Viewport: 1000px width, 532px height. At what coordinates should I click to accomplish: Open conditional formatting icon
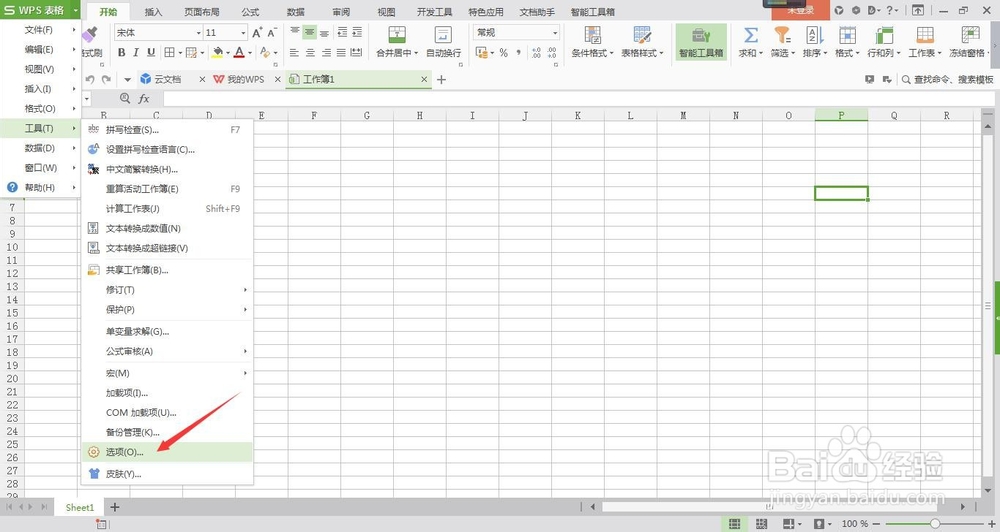(x=592, y=35)
